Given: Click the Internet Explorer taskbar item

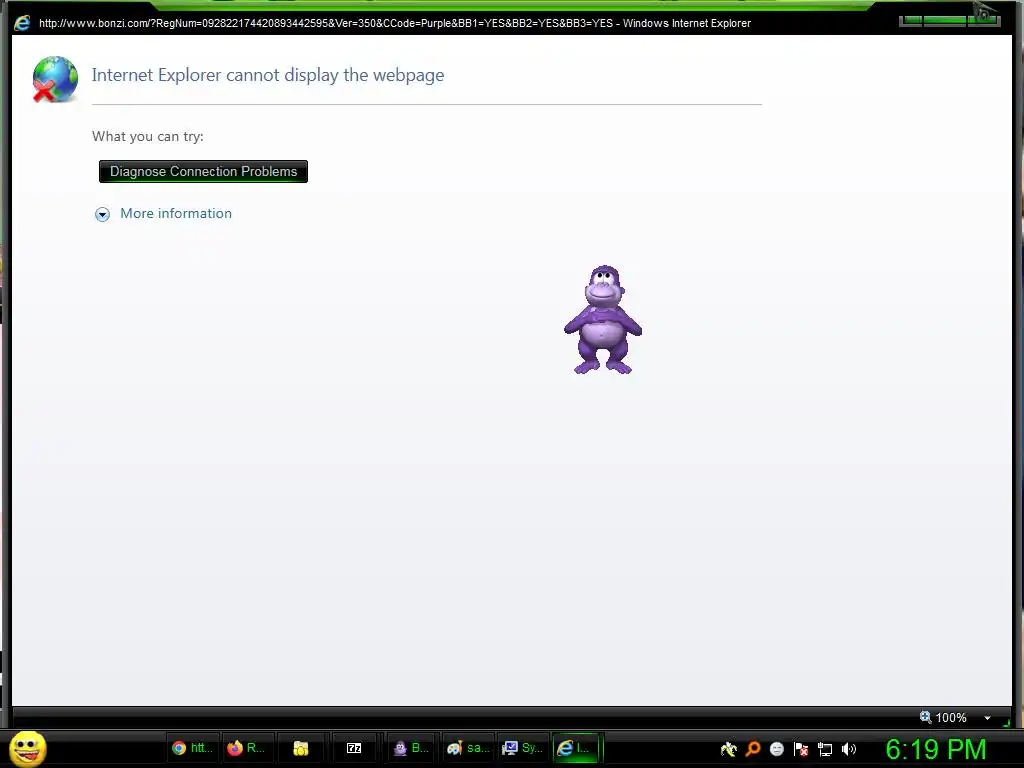Looking at the screenshot, I should [576, 748].
